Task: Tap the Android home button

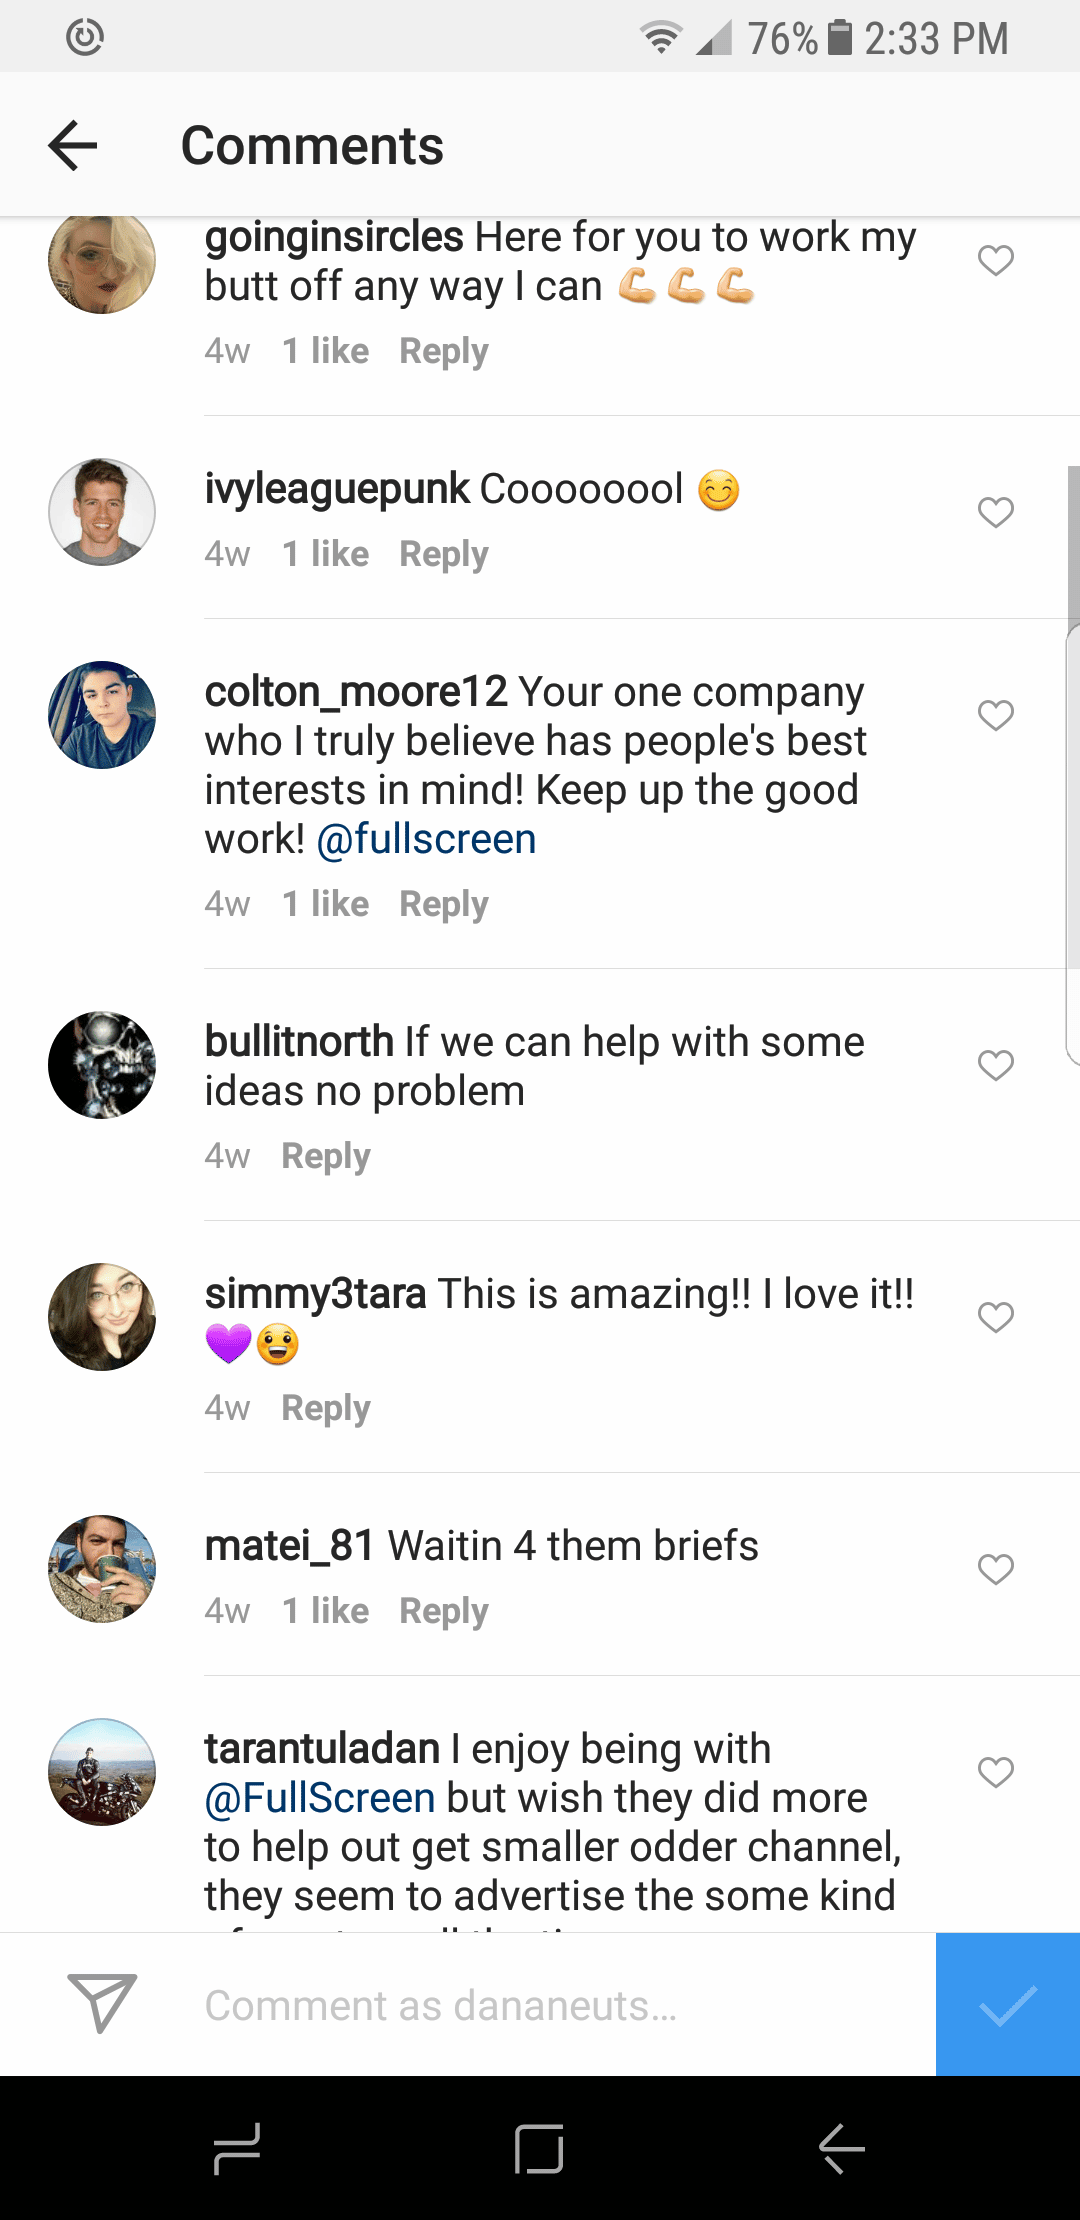Action: [539, 2148]
